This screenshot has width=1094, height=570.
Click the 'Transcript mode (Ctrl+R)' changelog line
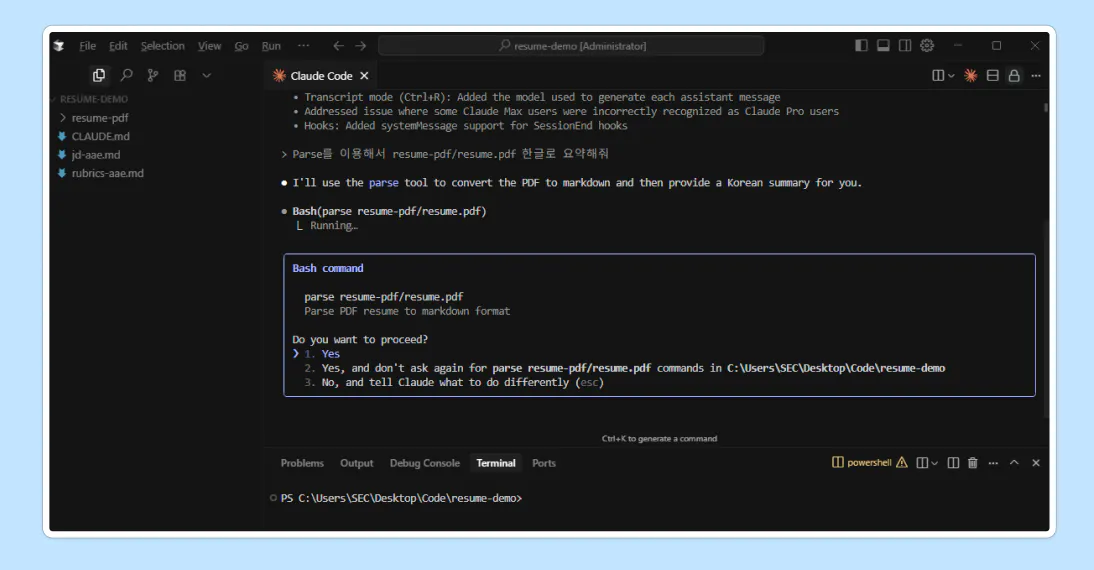(x=542, y=97)
